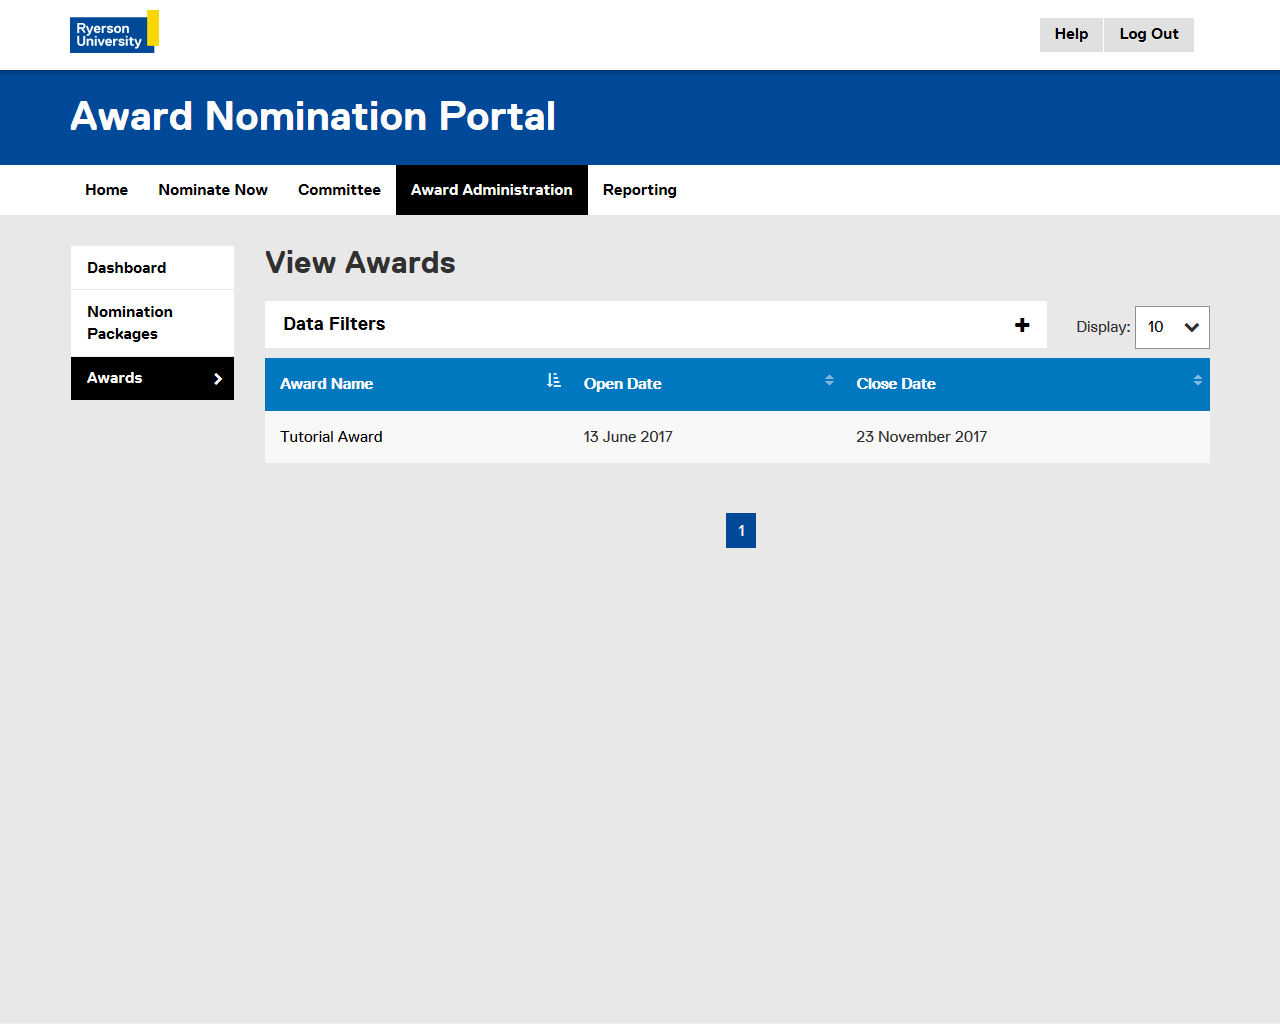Expand Data Filters with the plus icon
1280x1024 pixels.
pos(1022,325)
